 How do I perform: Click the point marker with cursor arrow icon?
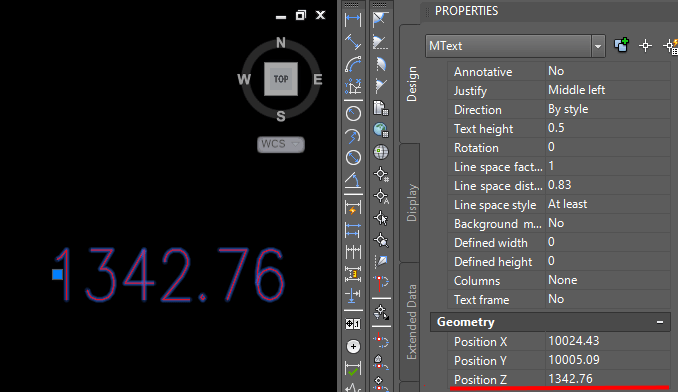(381, 218)
